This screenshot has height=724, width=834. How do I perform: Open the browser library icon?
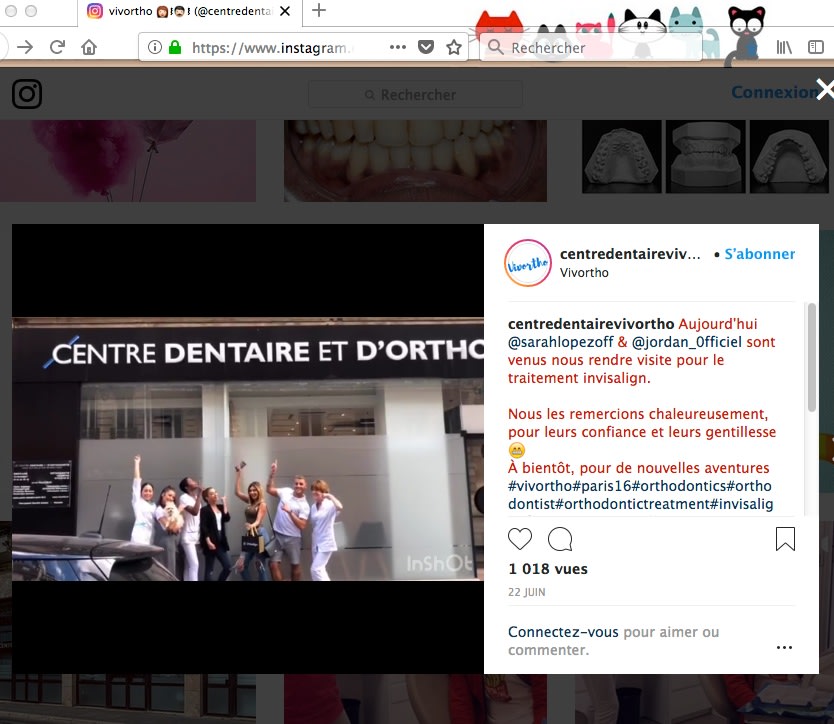pyautogui.click(x=784, y=47)
